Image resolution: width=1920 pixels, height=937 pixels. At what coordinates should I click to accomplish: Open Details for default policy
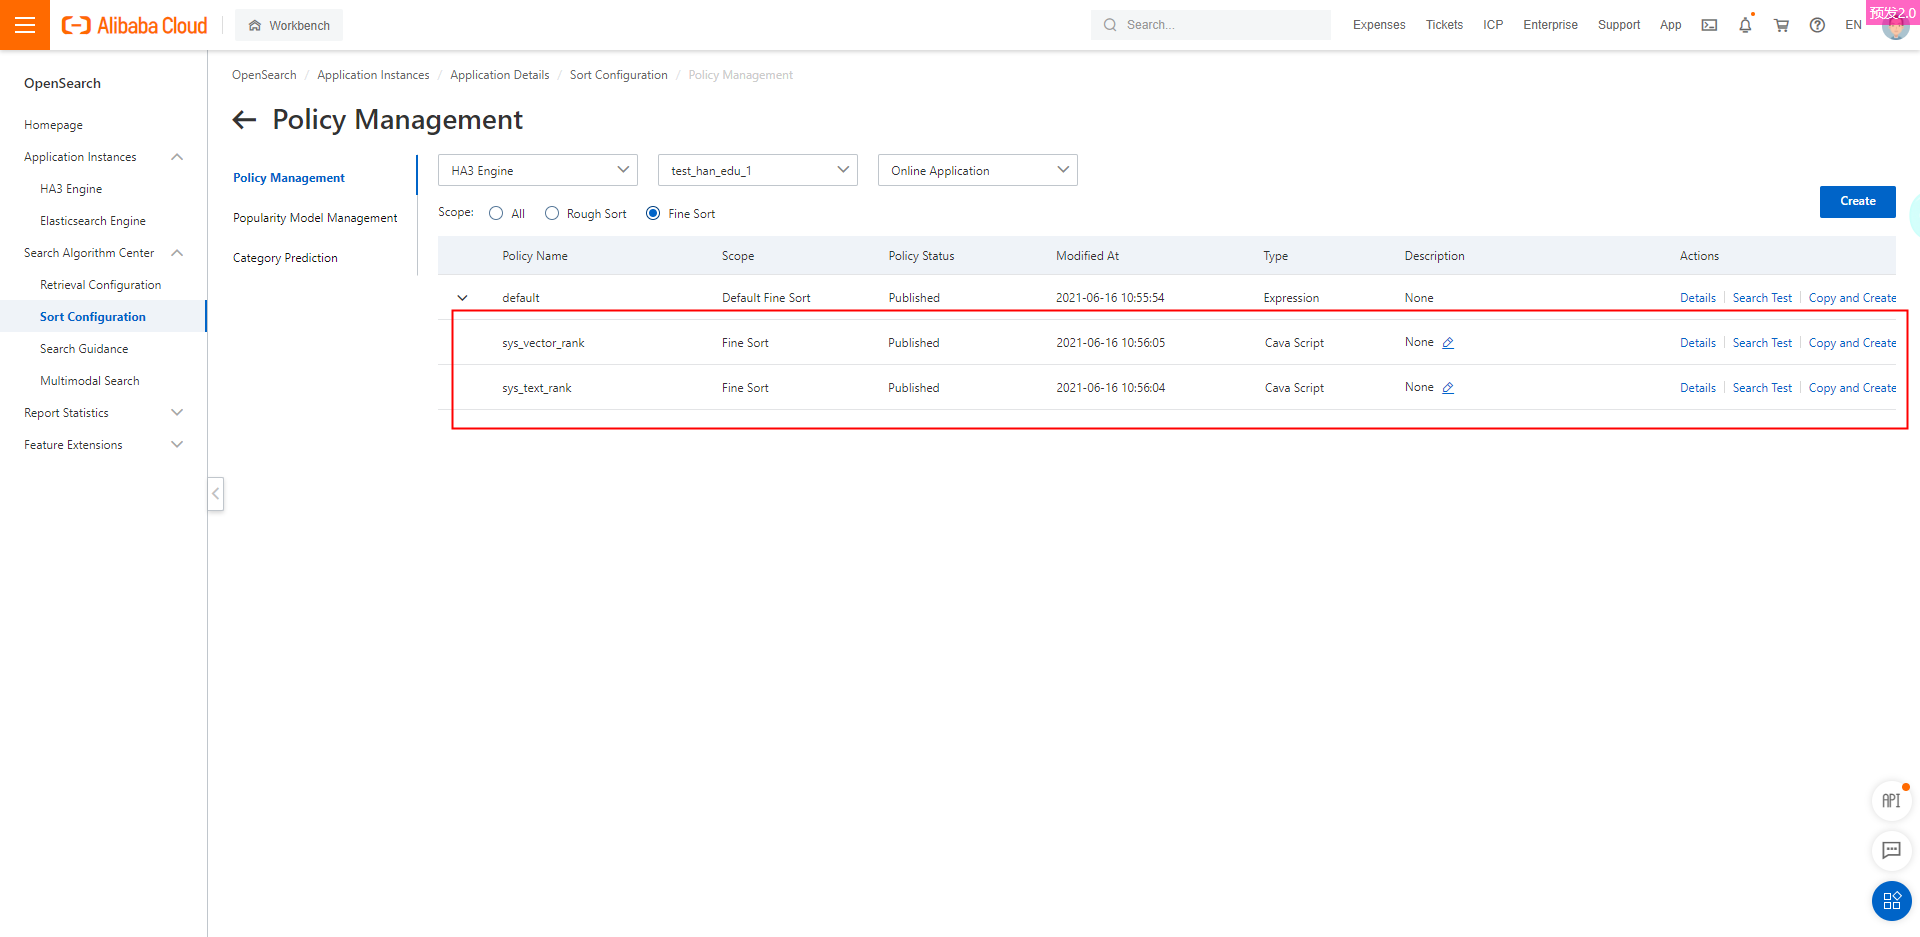(1697, 298)
